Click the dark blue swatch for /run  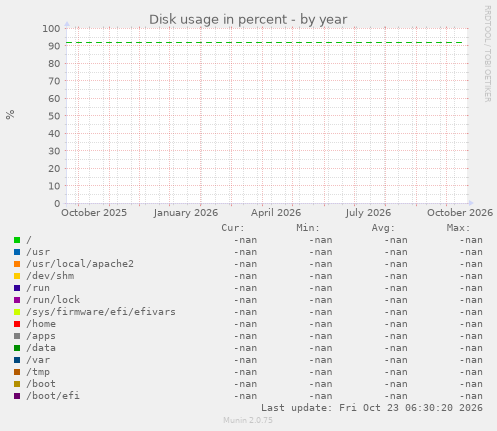(17, 288)
